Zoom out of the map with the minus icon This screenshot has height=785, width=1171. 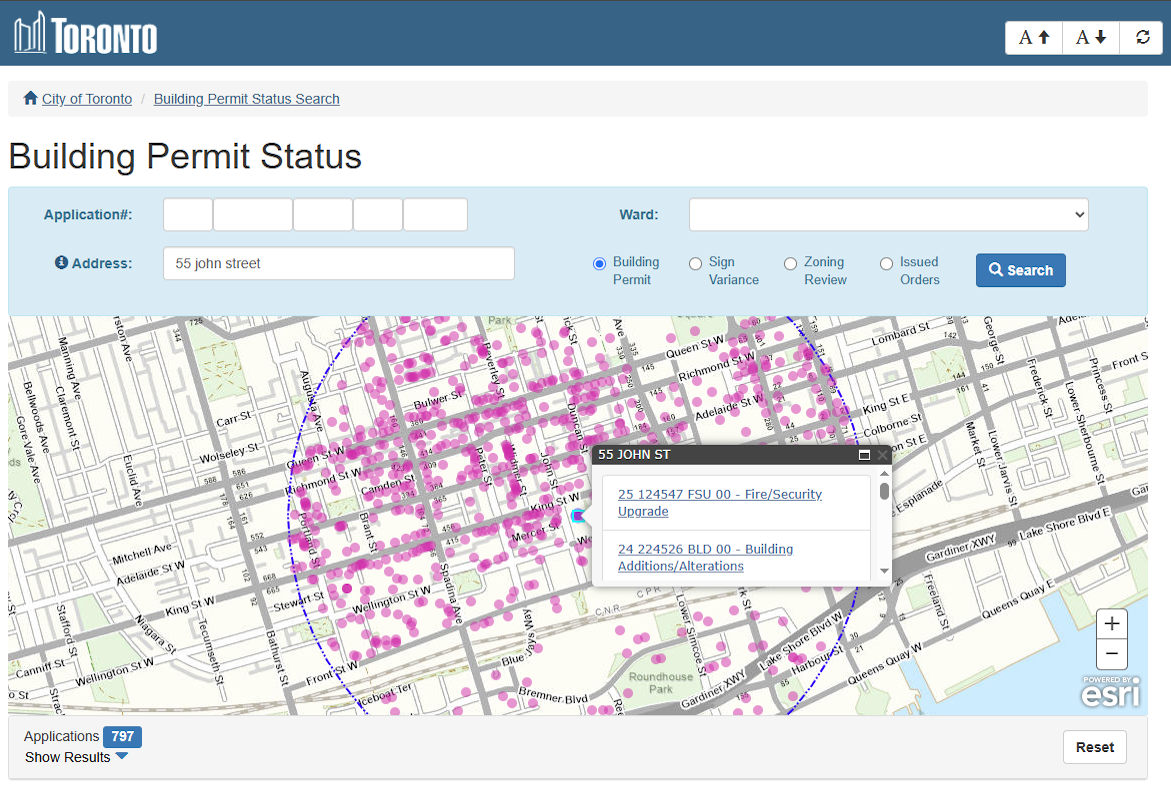[x=1111, y=654]
